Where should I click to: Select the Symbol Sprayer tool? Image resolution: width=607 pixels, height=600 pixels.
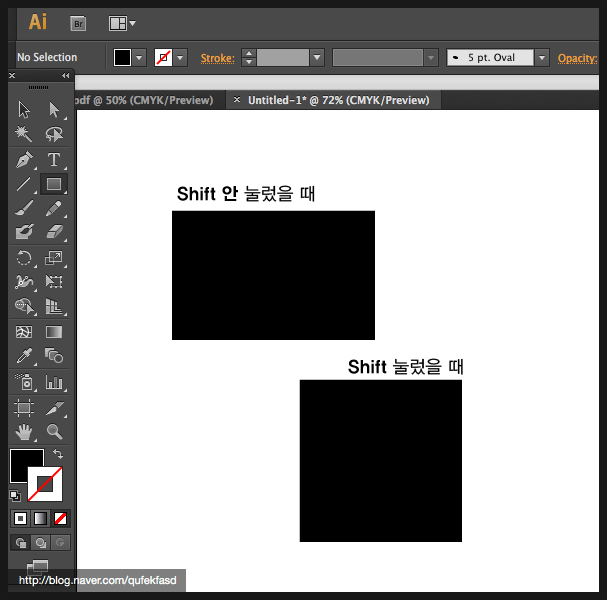click(x=24, y=382)
